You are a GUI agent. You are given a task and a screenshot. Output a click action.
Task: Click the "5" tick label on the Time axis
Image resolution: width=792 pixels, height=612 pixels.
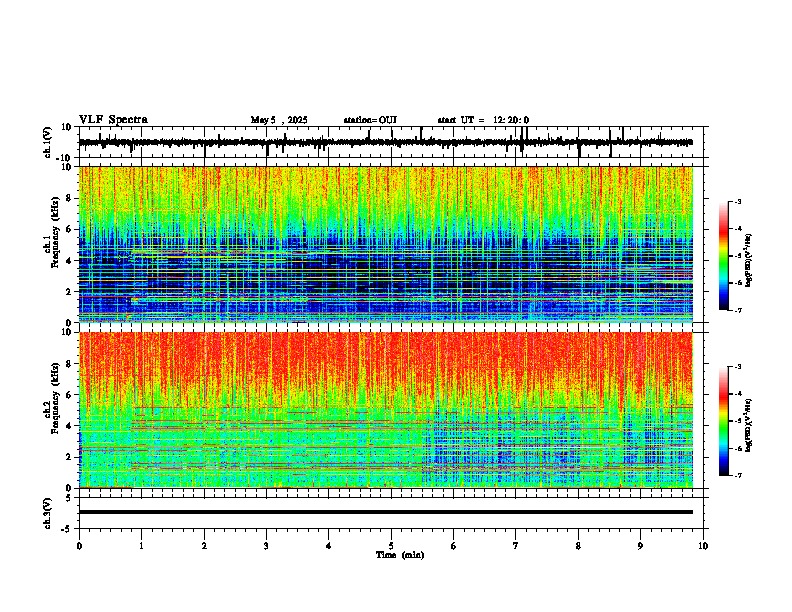(391, 546)
